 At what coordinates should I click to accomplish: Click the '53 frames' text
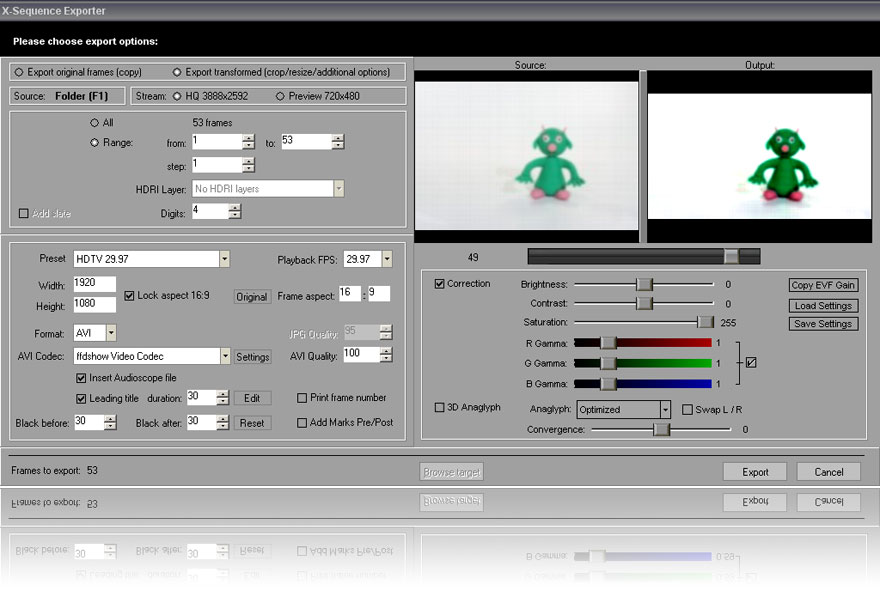[x=212, y=122]
